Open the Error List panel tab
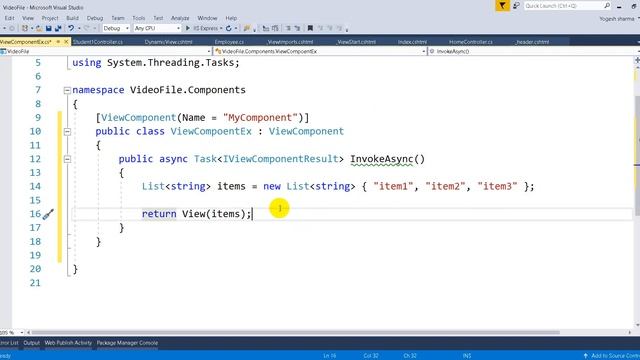 [9, 343]
